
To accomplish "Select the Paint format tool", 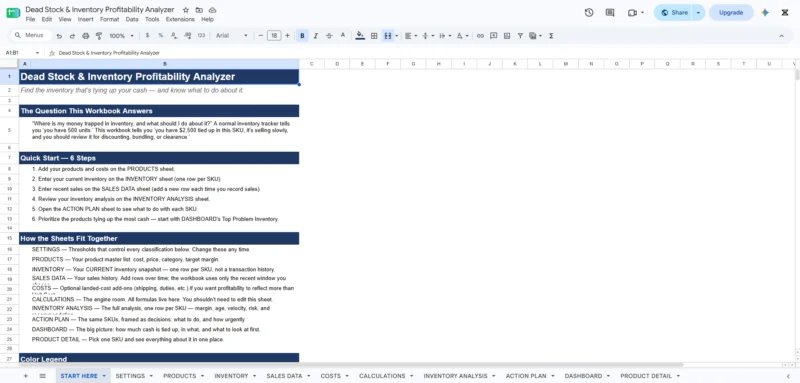I will [x=99, y=36].
